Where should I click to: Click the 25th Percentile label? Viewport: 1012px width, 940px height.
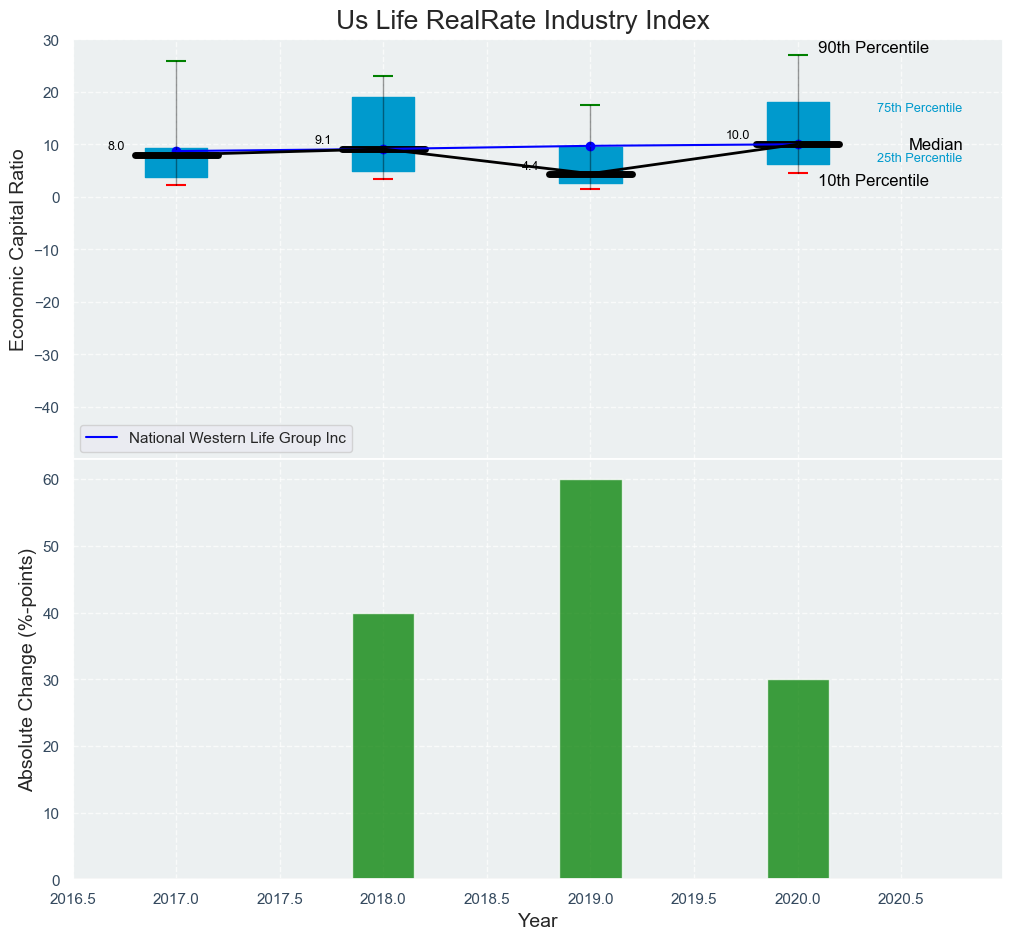919,158
